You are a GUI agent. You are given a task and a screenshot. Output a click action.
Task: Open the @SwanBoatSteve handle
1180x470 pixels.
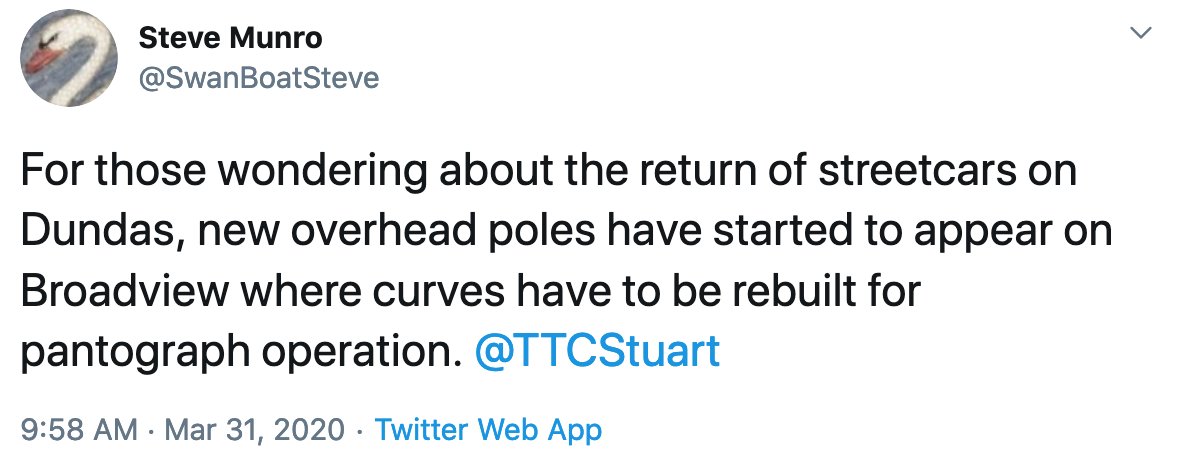coord(259,77)
